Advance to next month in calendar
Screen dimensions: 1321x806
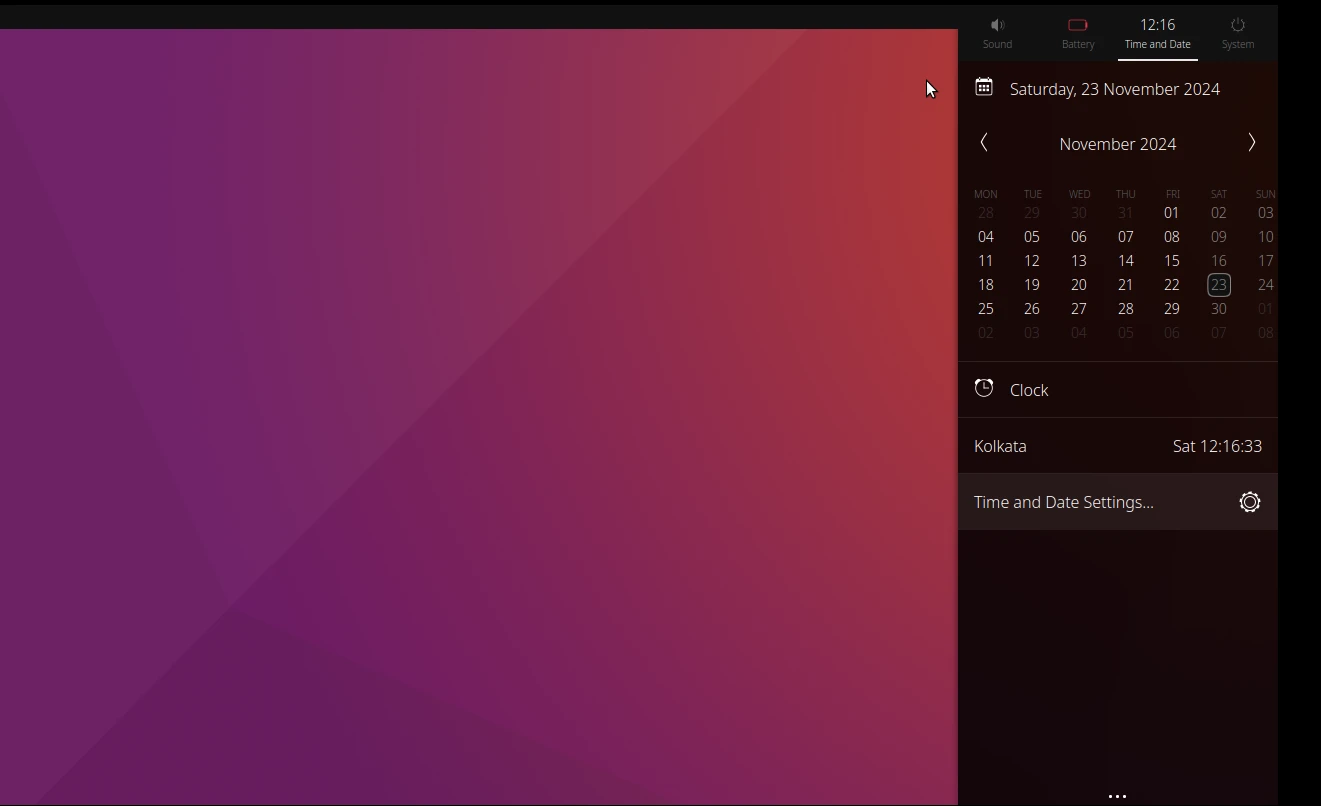point(1251,143)
